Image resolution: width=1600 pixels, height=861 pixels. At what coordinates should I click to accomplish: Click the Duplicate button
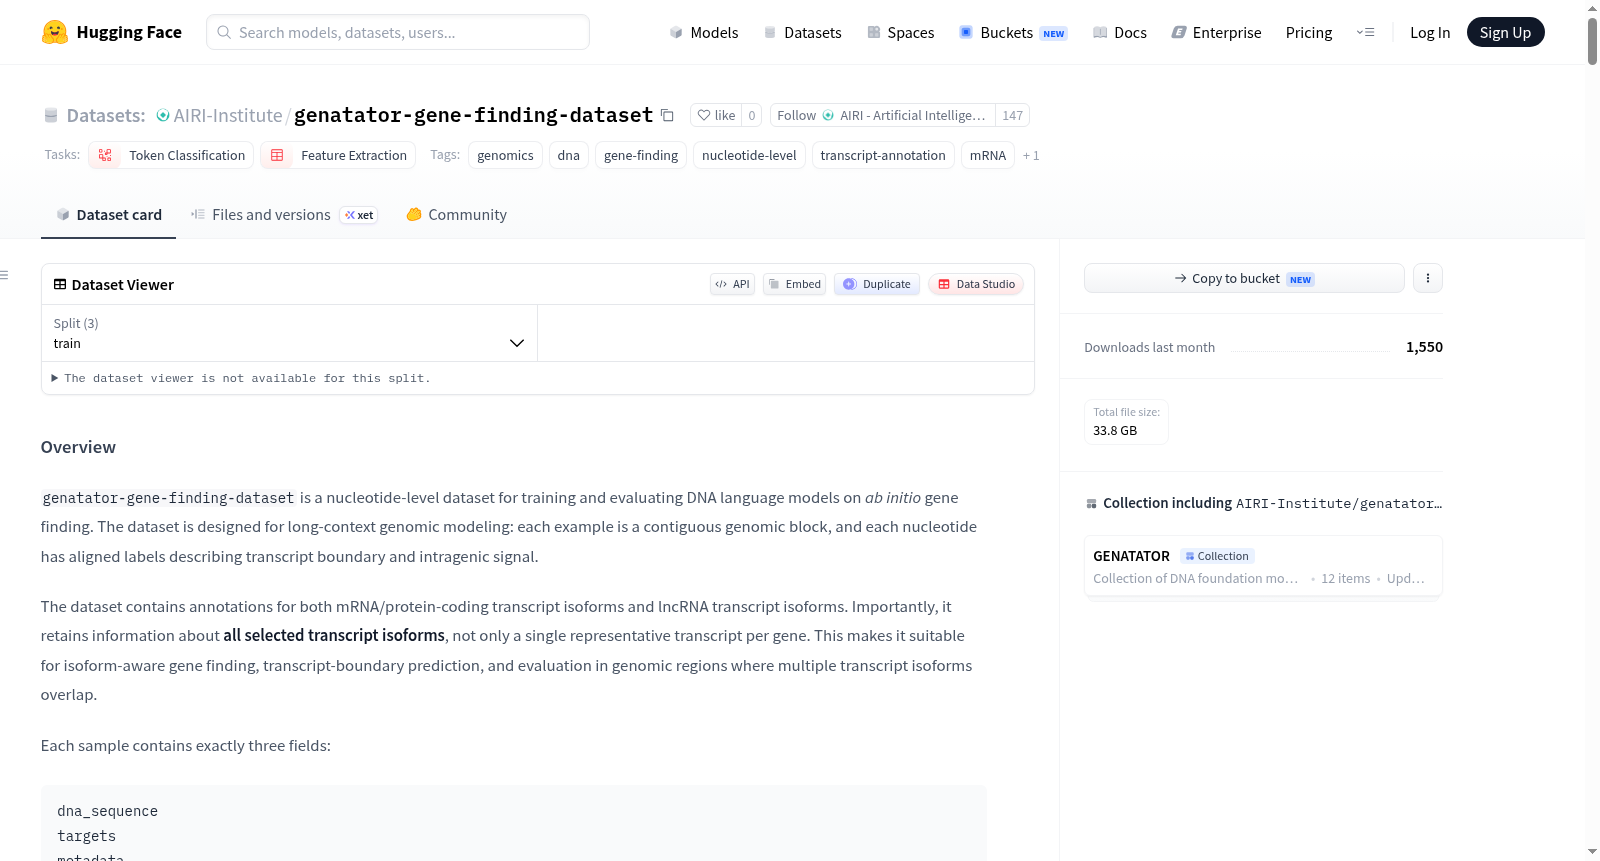876,284
